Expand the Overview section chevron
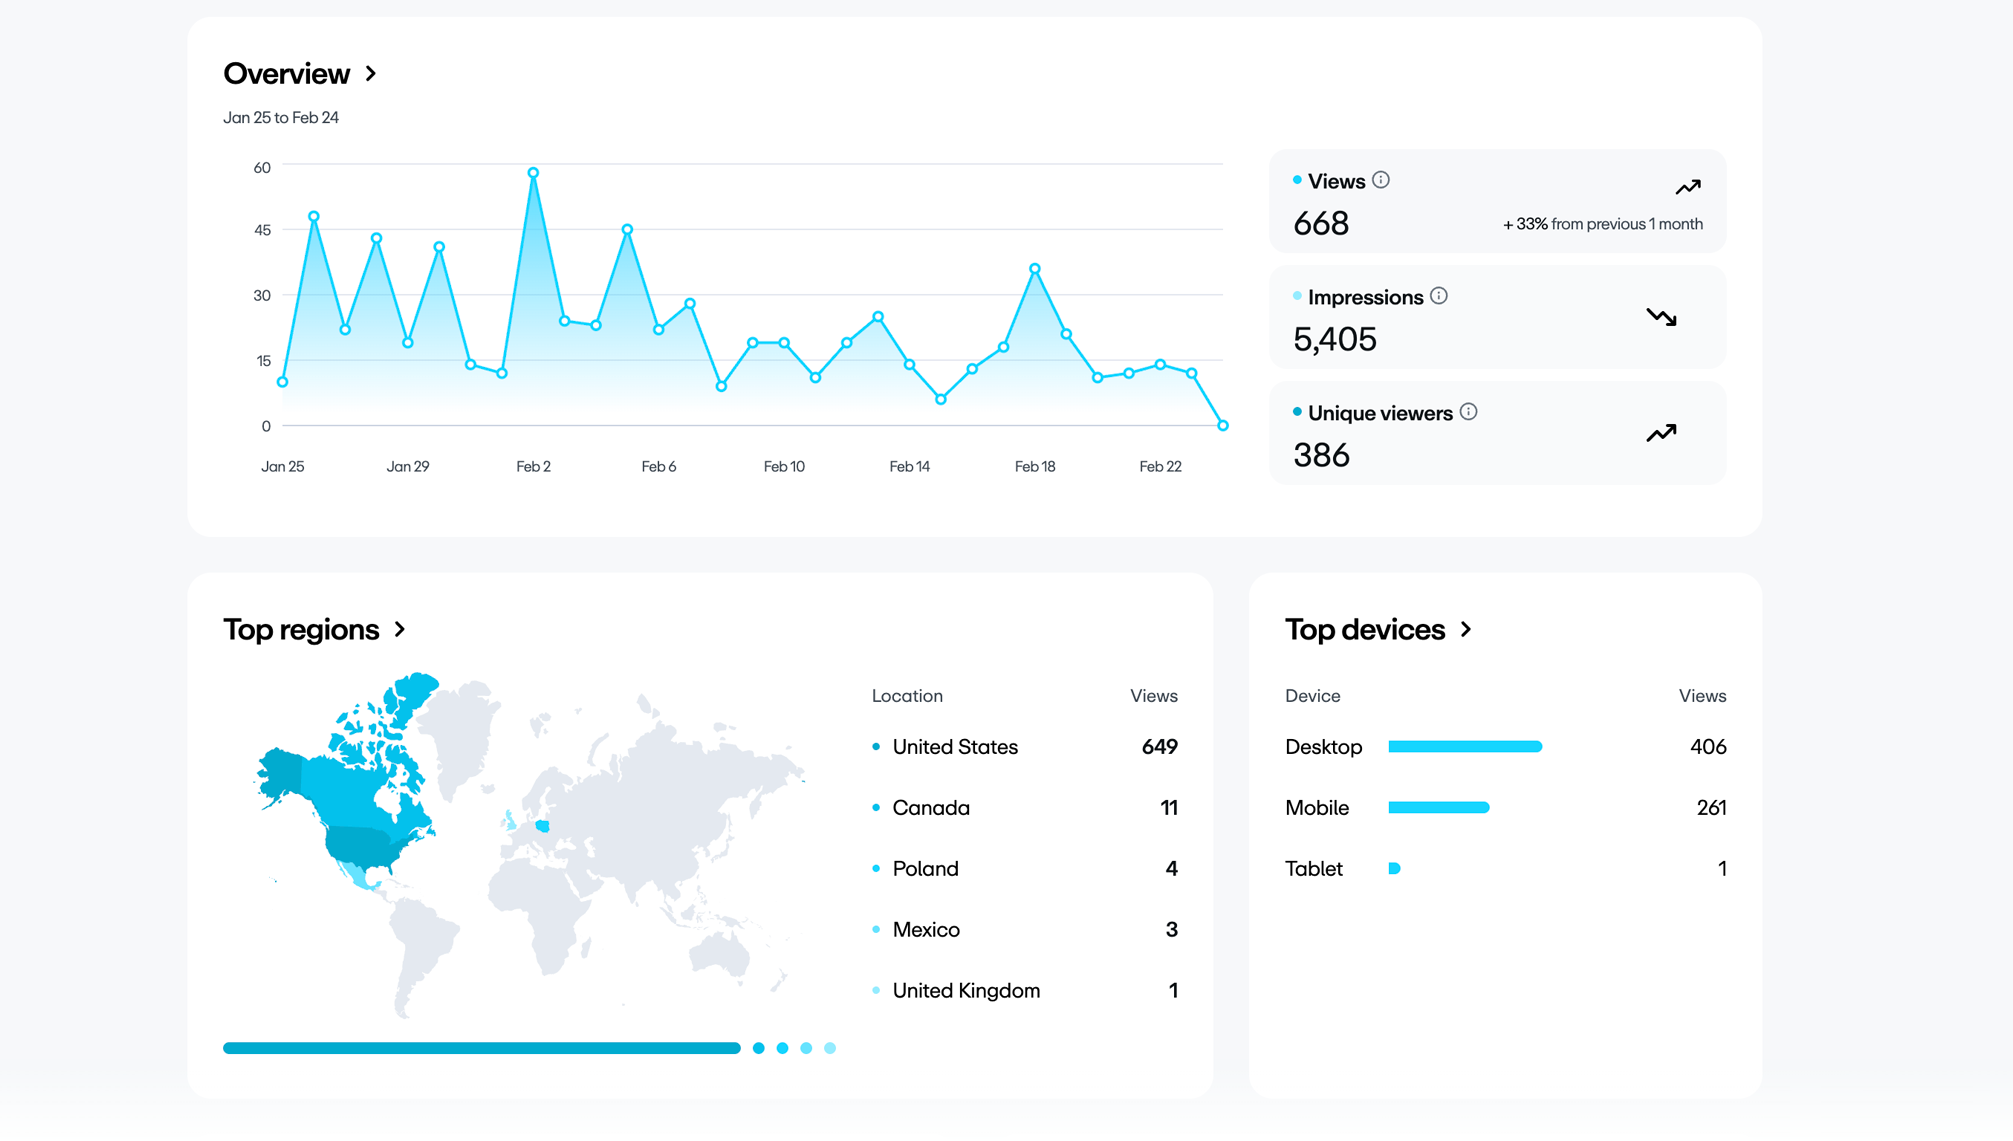The height and width of the screenshot is (1141, 2013). coord(371,74)
